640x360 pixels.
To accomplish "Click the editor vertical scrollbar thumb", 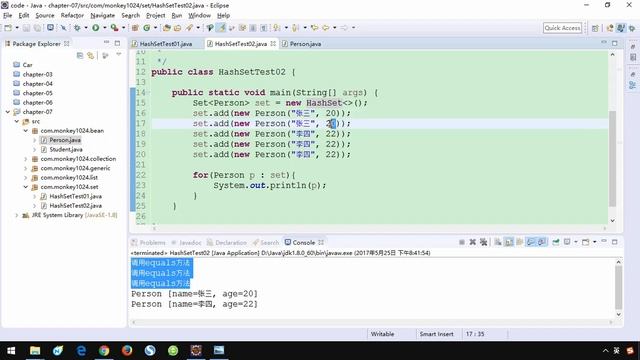I will tap(612, 158).
